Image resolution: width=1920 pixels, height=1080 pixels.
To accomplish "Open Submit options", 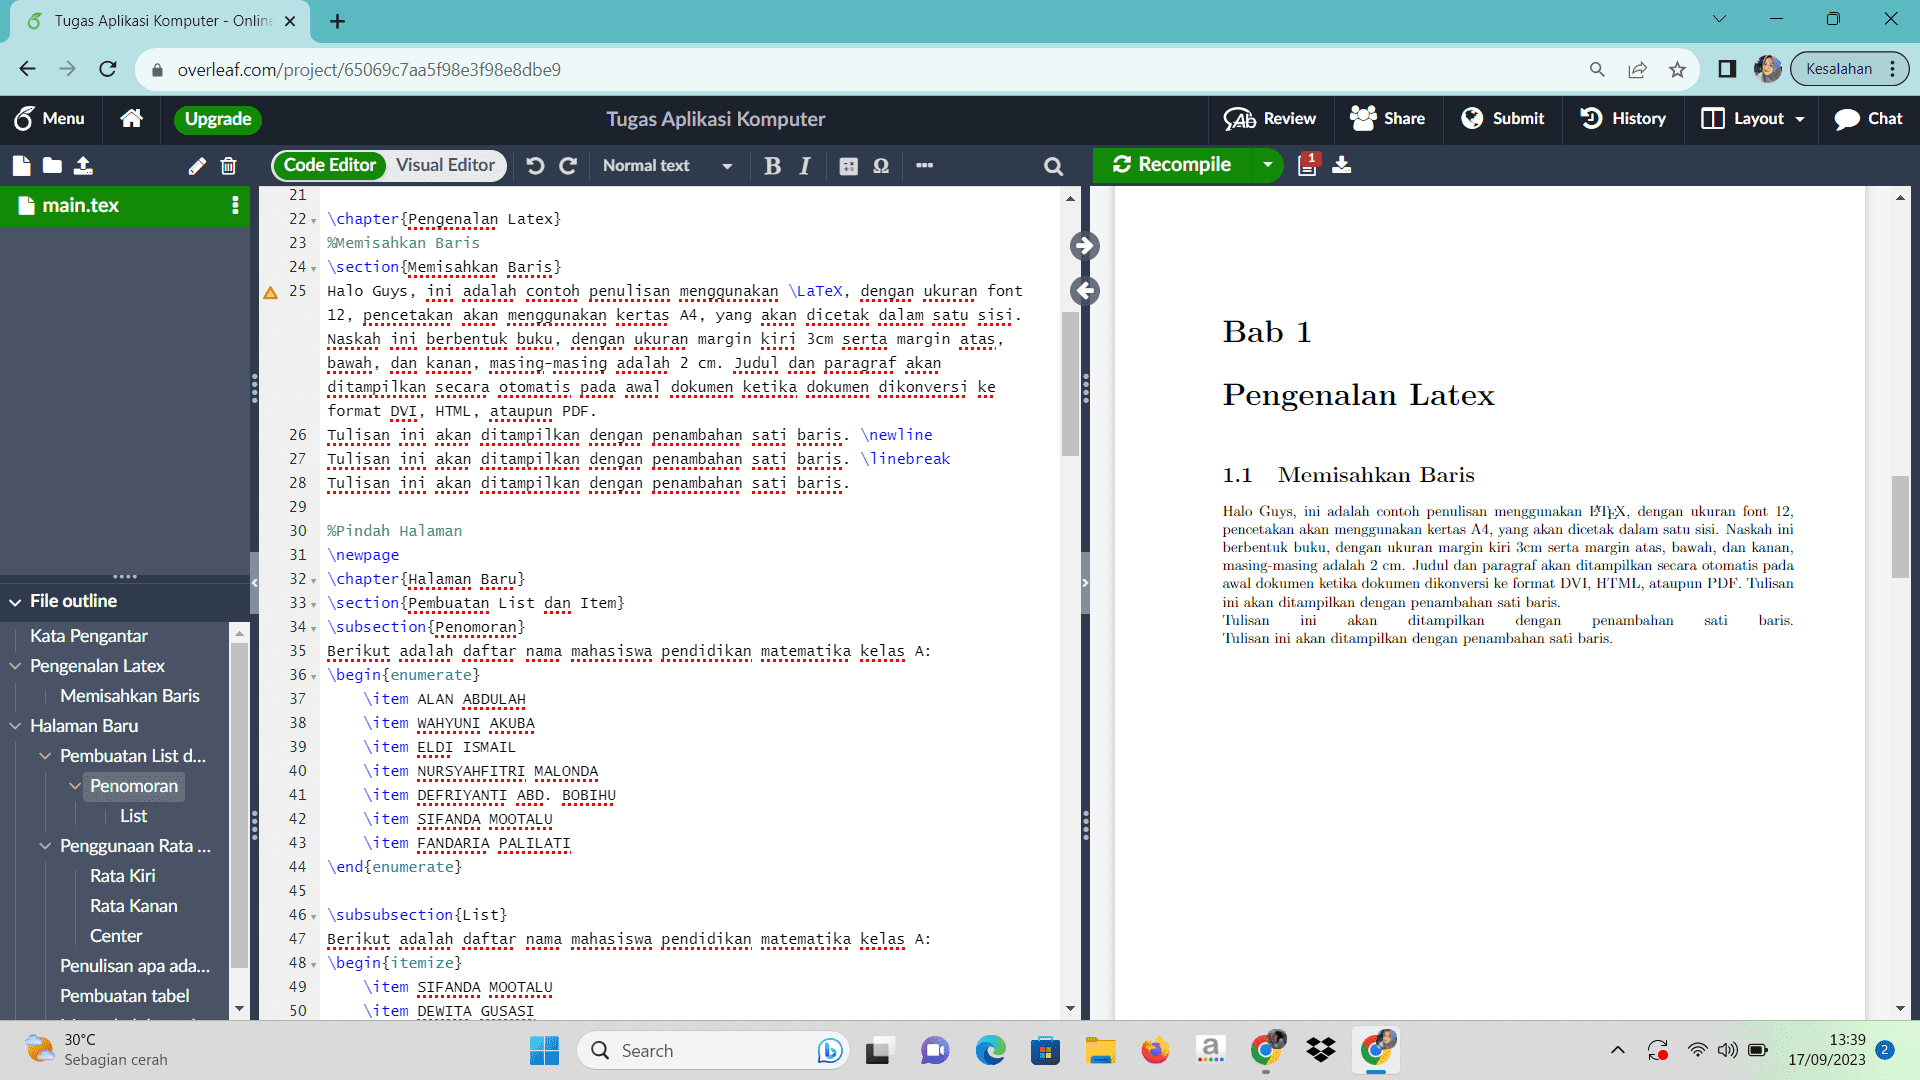I will point(1503,118).
